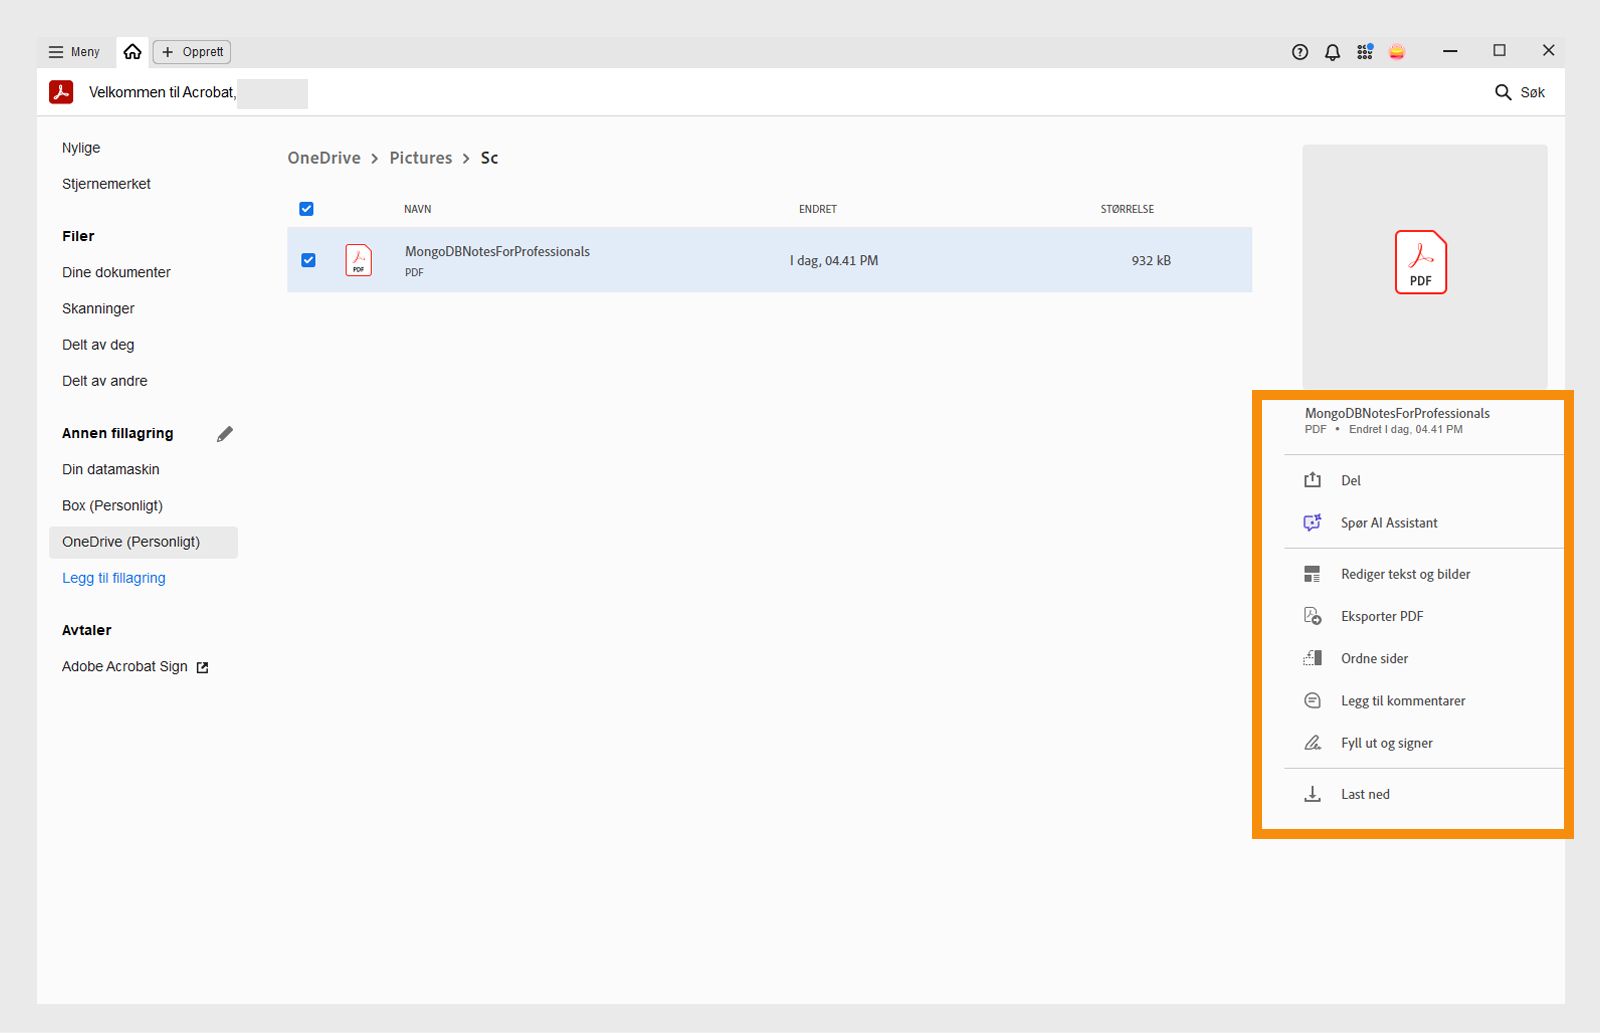Screen dimensions: 1600x1033
Task: Toggle the select-all checkbox in the header
Action: (306, 208)
